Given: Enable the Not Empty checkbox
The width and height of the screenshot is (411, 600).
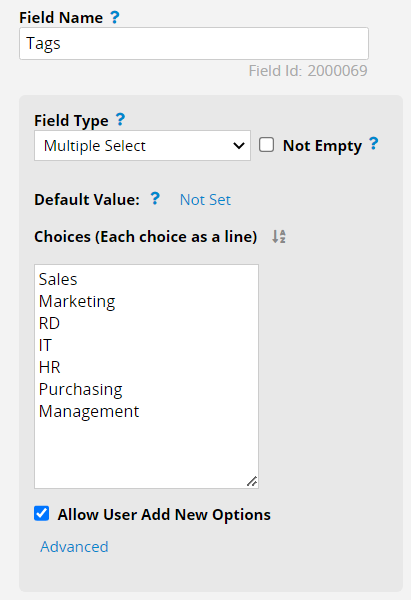Looking at the screenshot, I should coord(266,145).
